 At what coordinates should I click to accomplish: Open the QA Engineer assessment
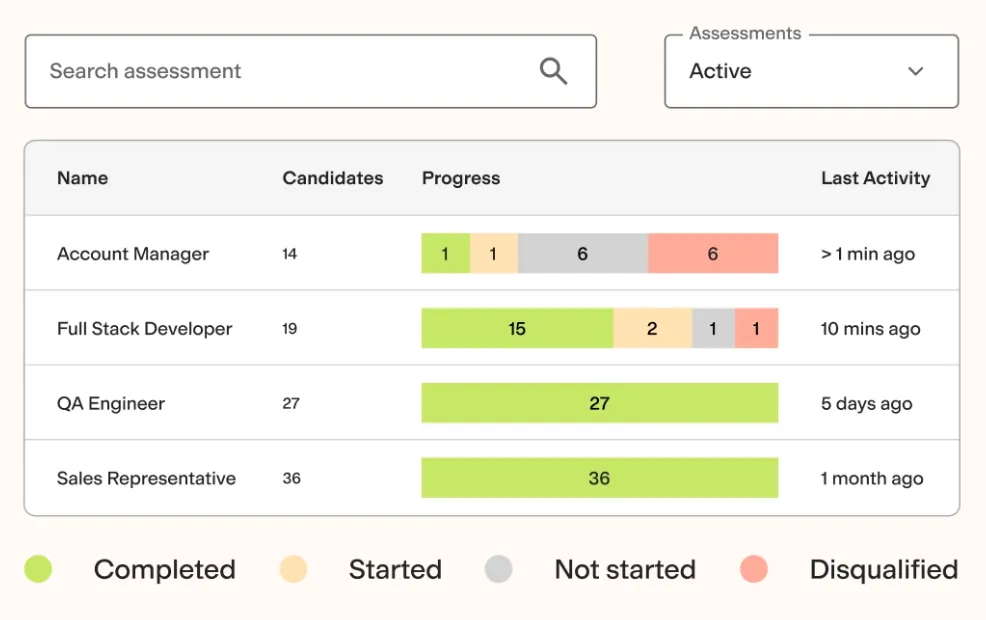[111, 403]
